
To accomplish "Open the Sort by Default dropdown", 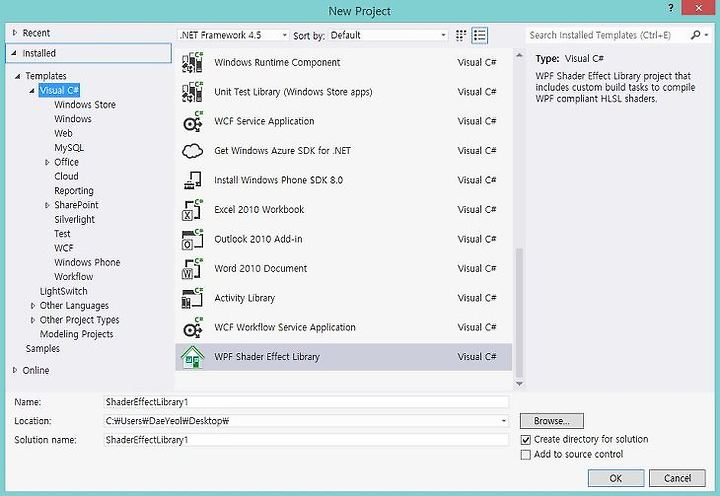I will pos(388,35).
